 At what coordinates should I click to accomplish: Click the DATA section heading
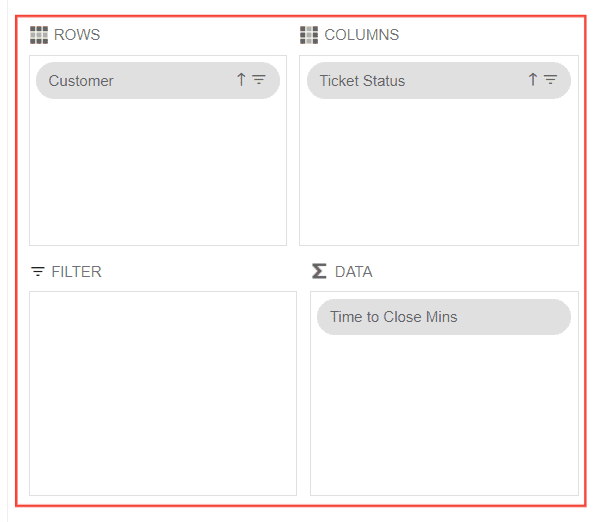pyautogui.click(x=353, y=272)
